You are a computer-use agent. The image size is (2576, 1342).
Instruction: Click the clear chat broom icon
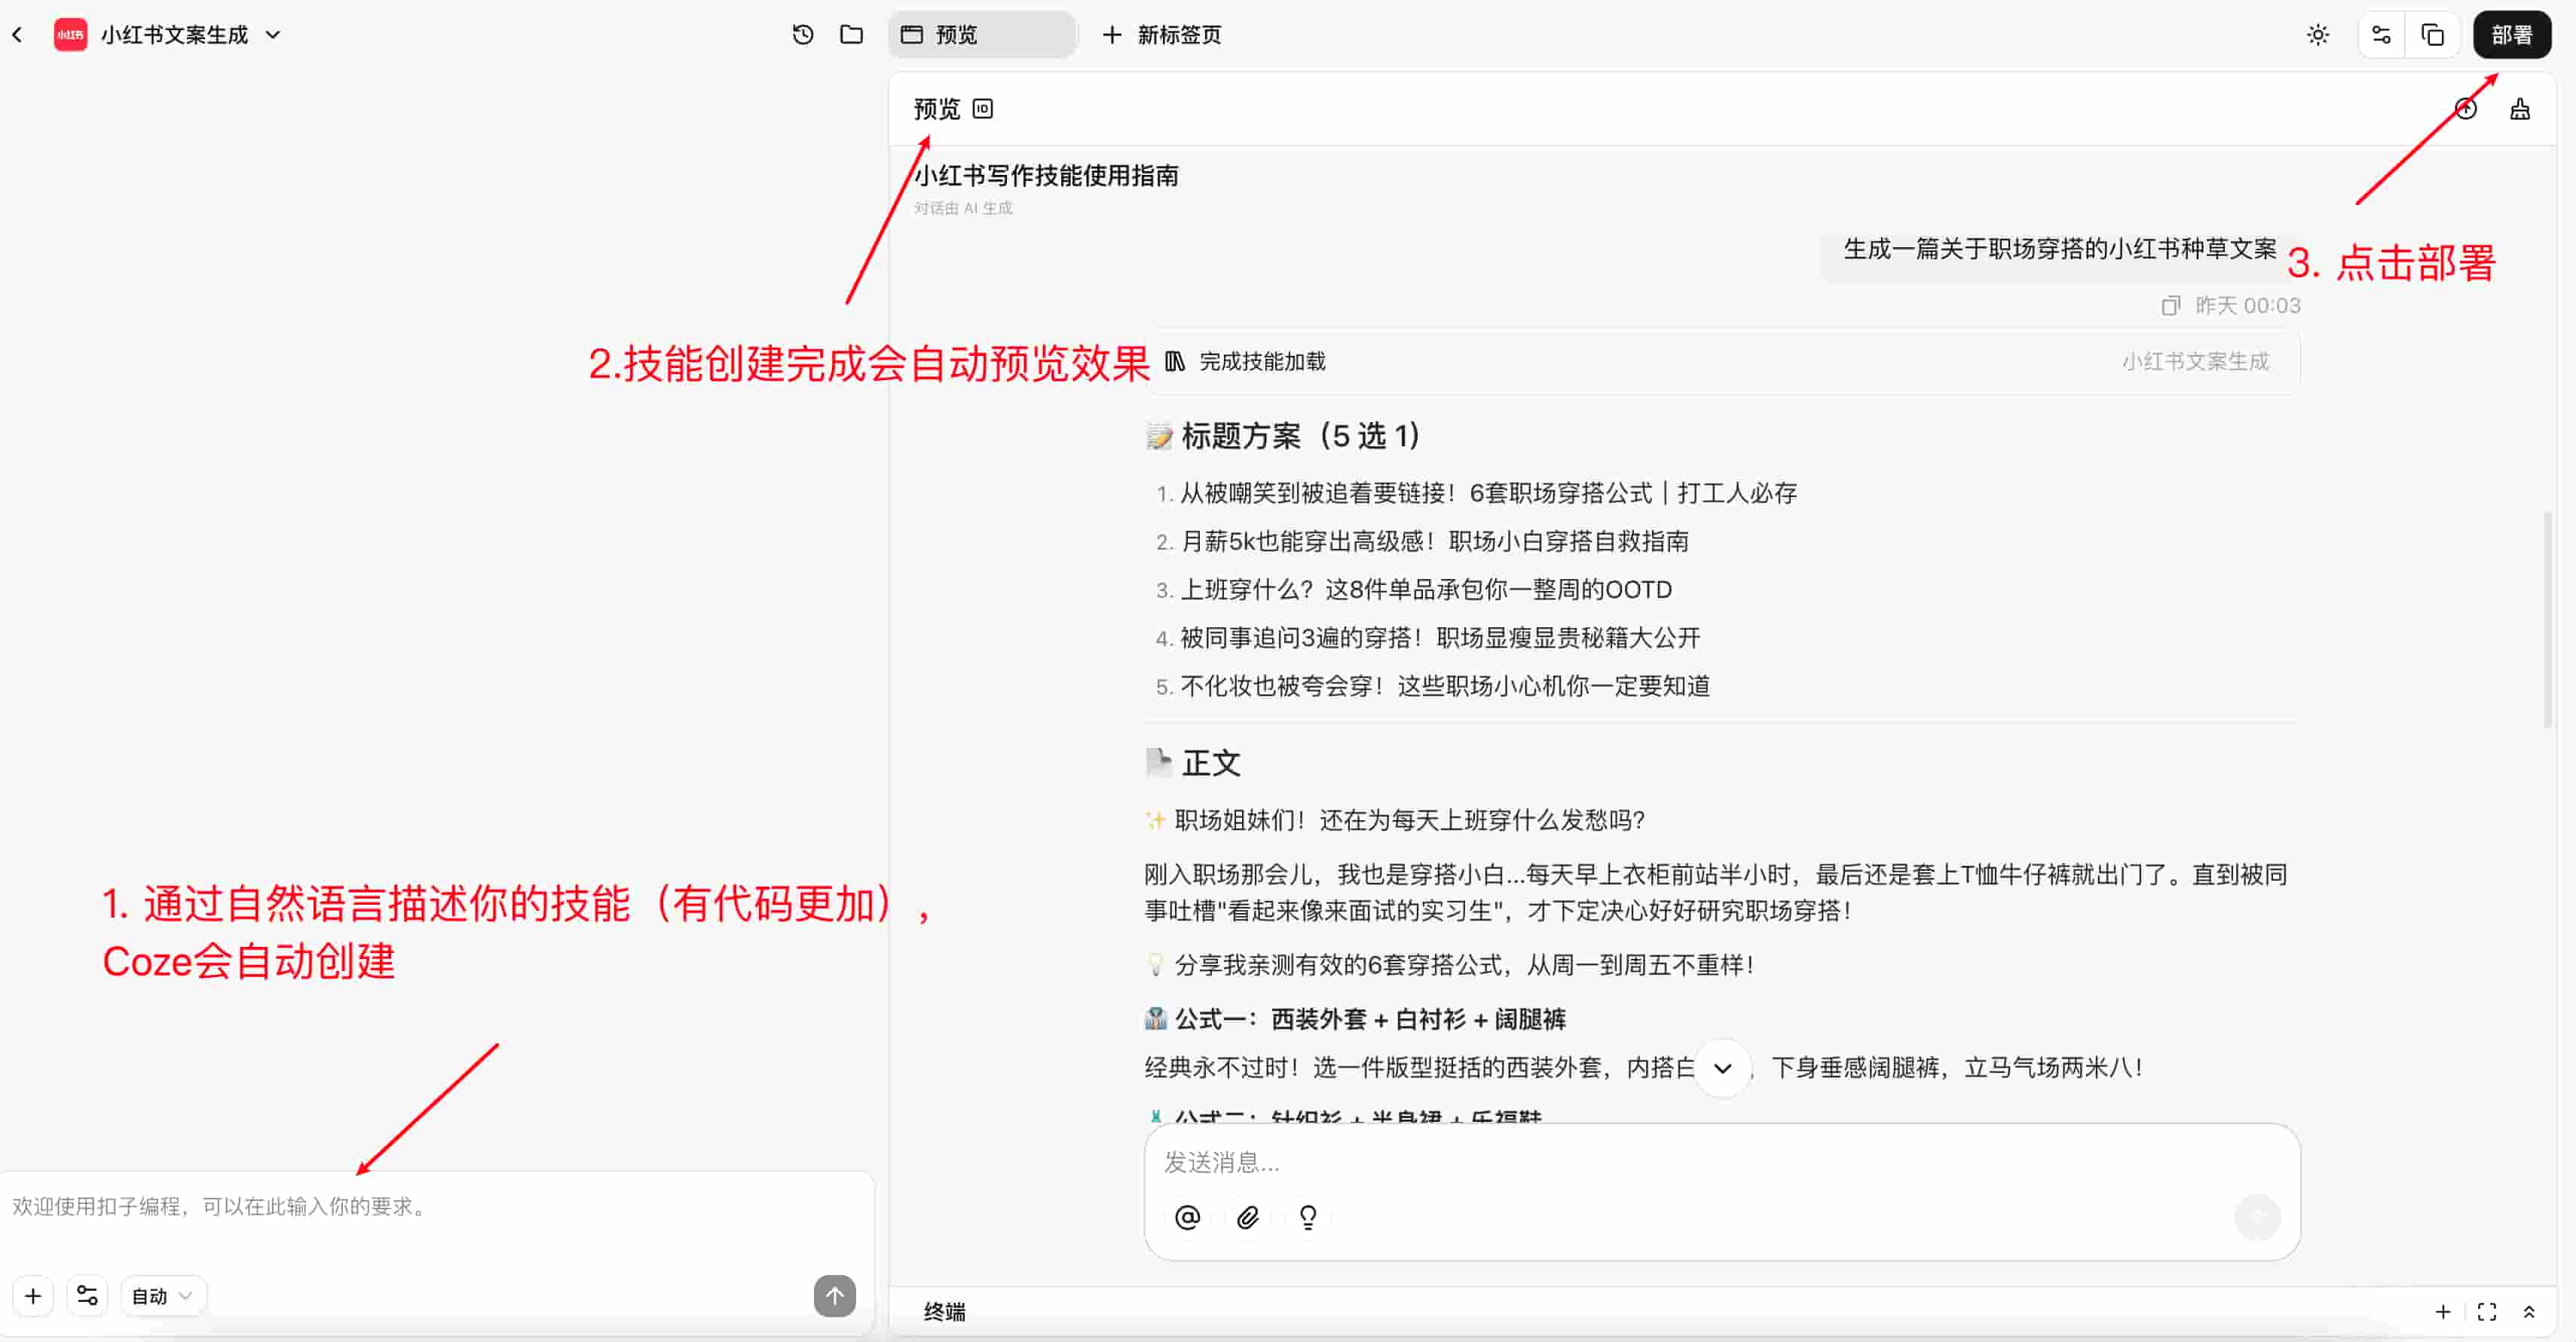2519,109
